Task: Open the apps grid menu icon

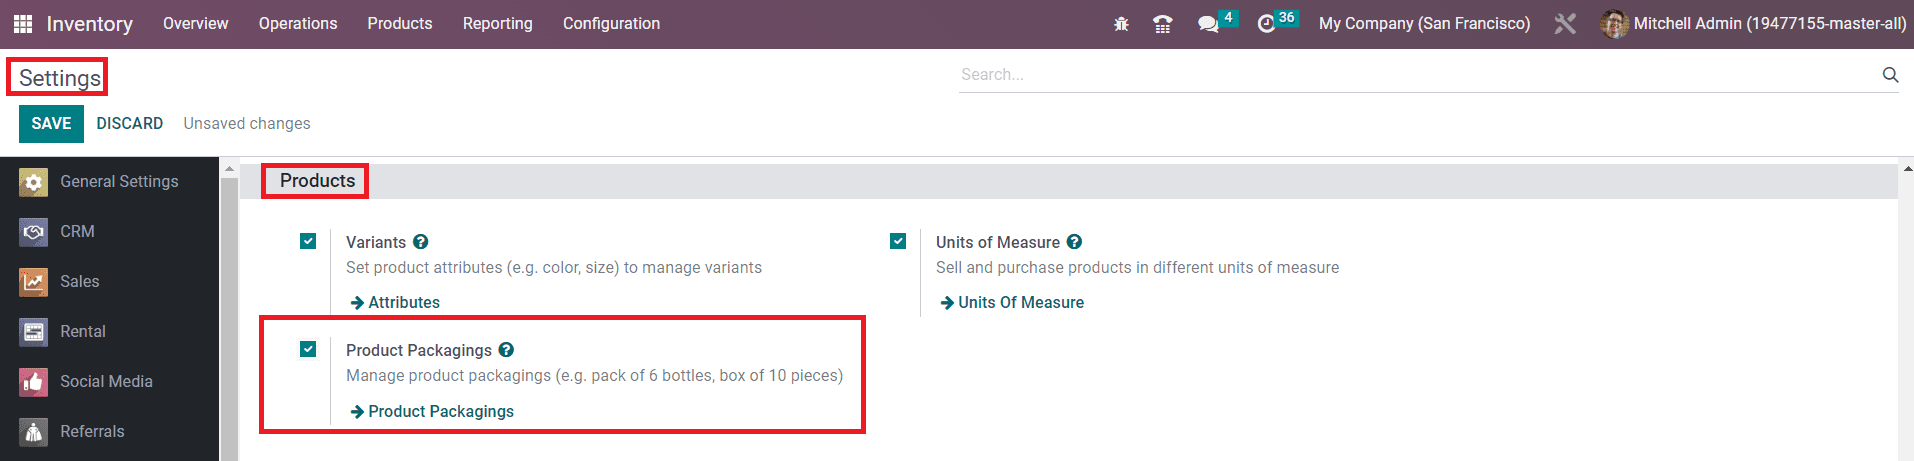Action: 22,24
